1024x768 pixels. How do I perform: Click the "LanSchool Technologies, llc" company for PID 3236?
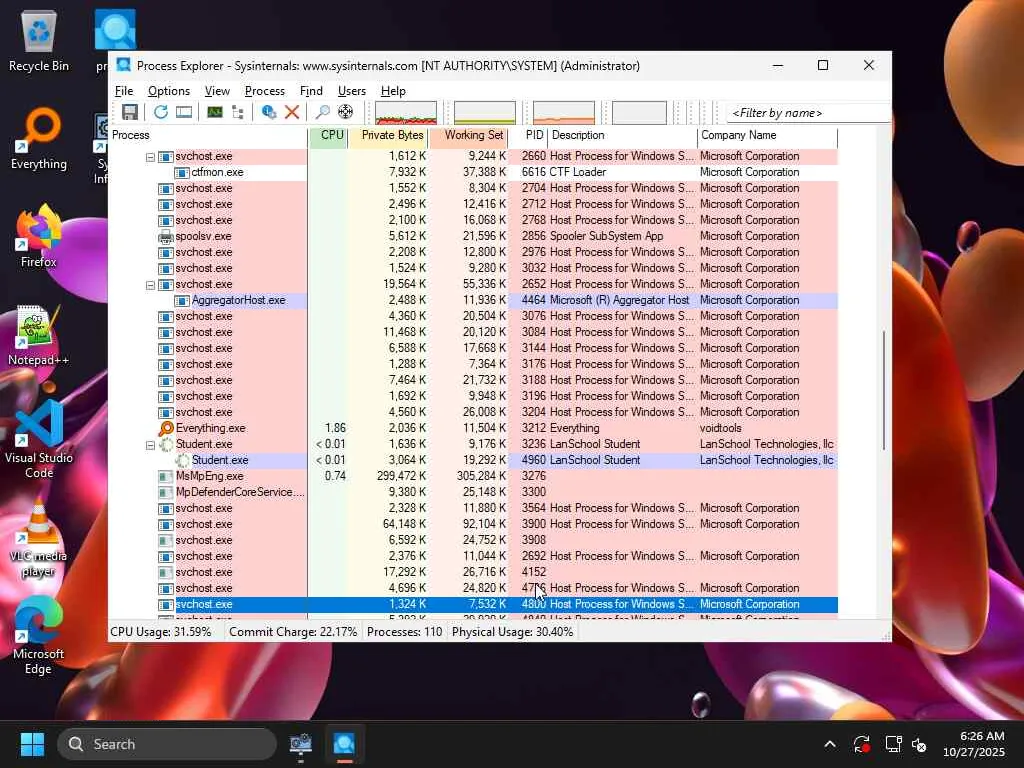coord(767,444)
